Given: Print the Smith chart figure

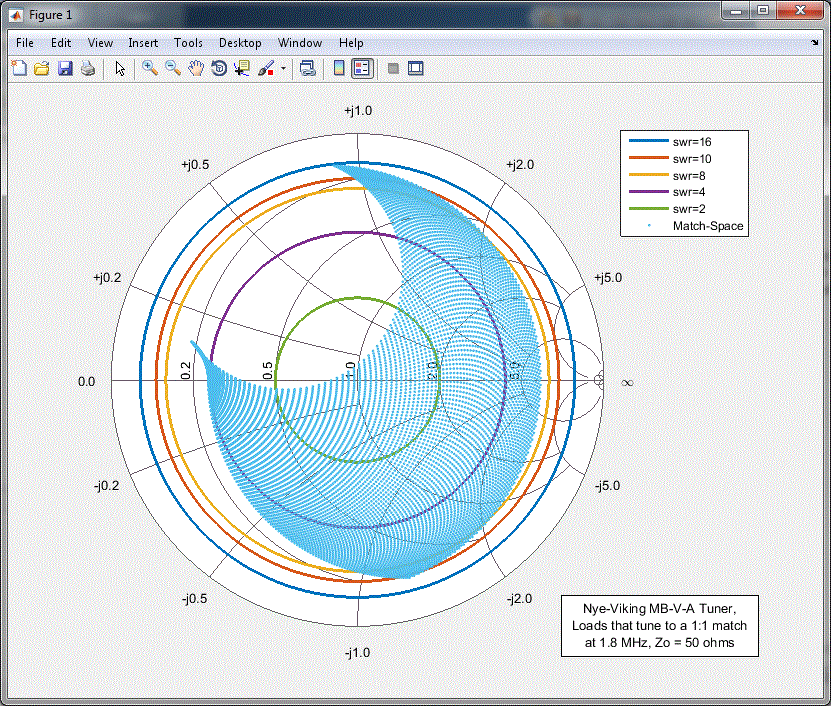Looking at the screenshot, I should coord(89,68).
